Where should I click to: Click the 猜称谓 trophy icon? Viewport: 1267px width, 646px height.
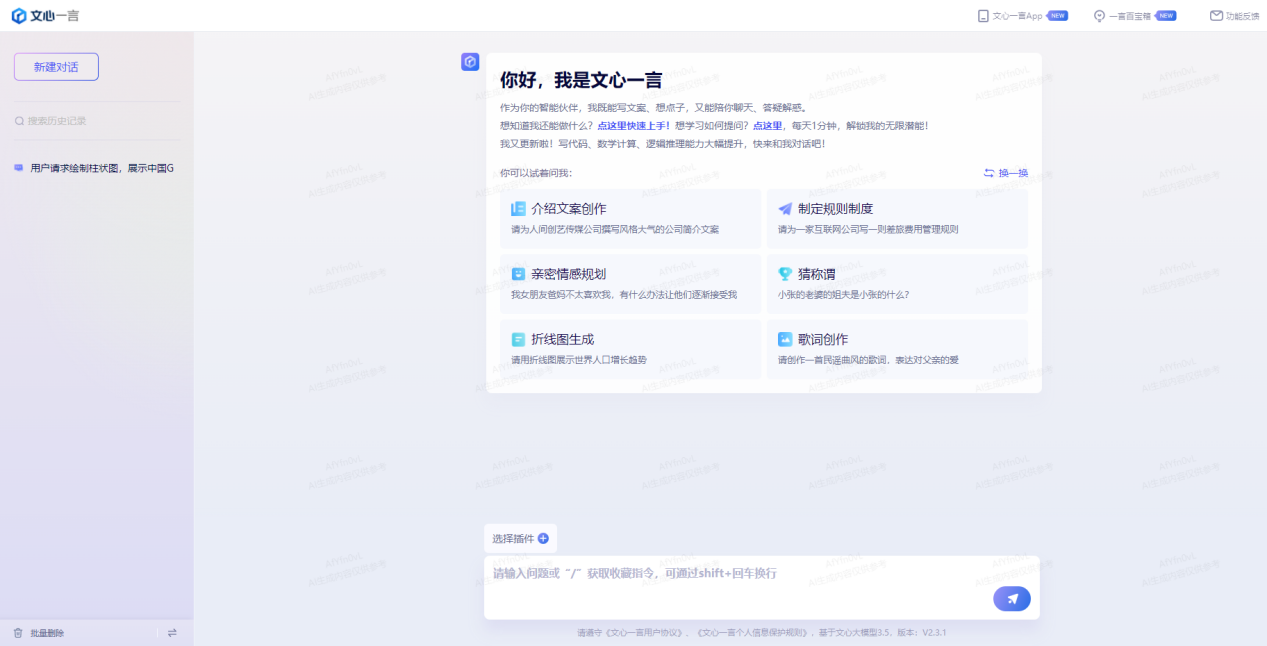[785, 274]
